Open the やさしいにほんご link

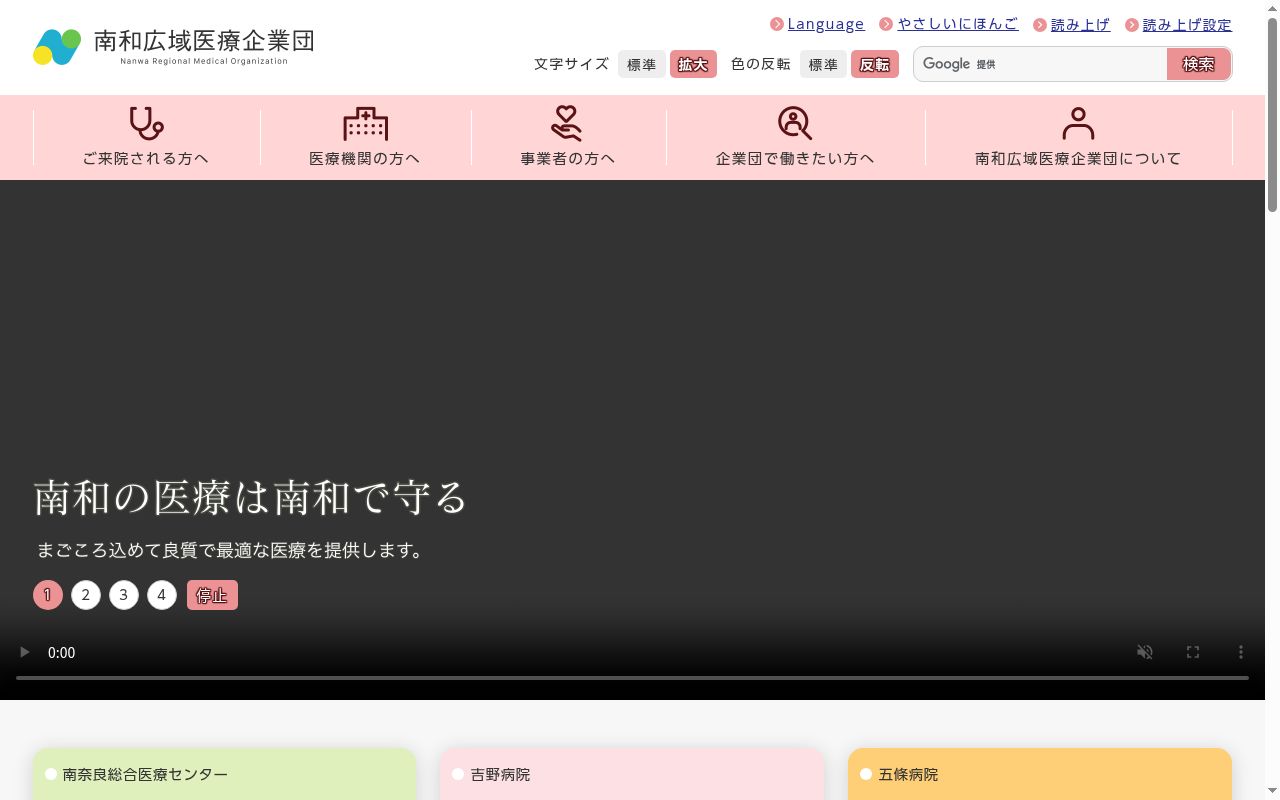tap(958, 24)
